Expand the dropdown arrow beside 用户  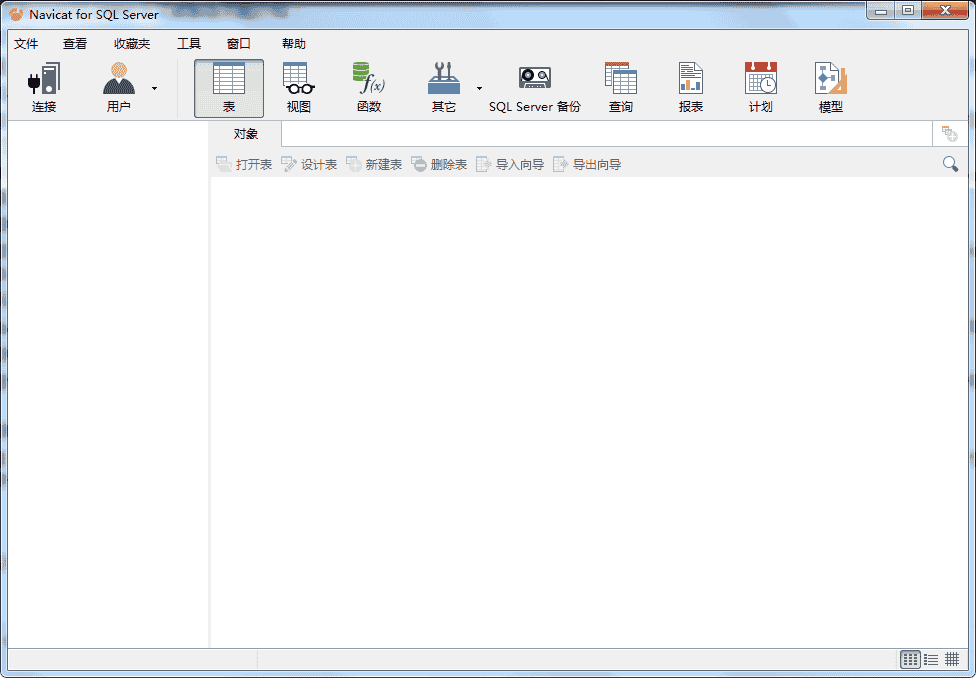154,88
